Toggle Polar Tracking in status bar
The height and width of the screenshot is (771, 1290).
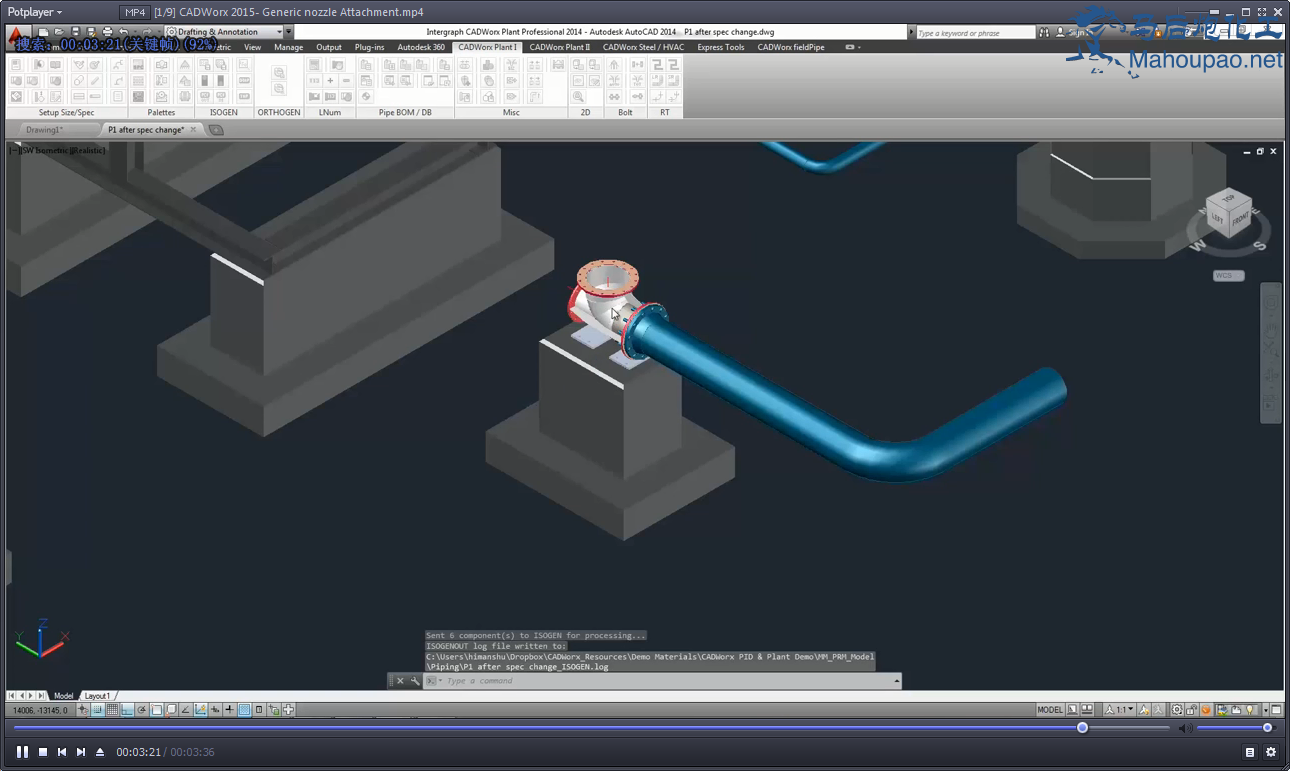141,710
